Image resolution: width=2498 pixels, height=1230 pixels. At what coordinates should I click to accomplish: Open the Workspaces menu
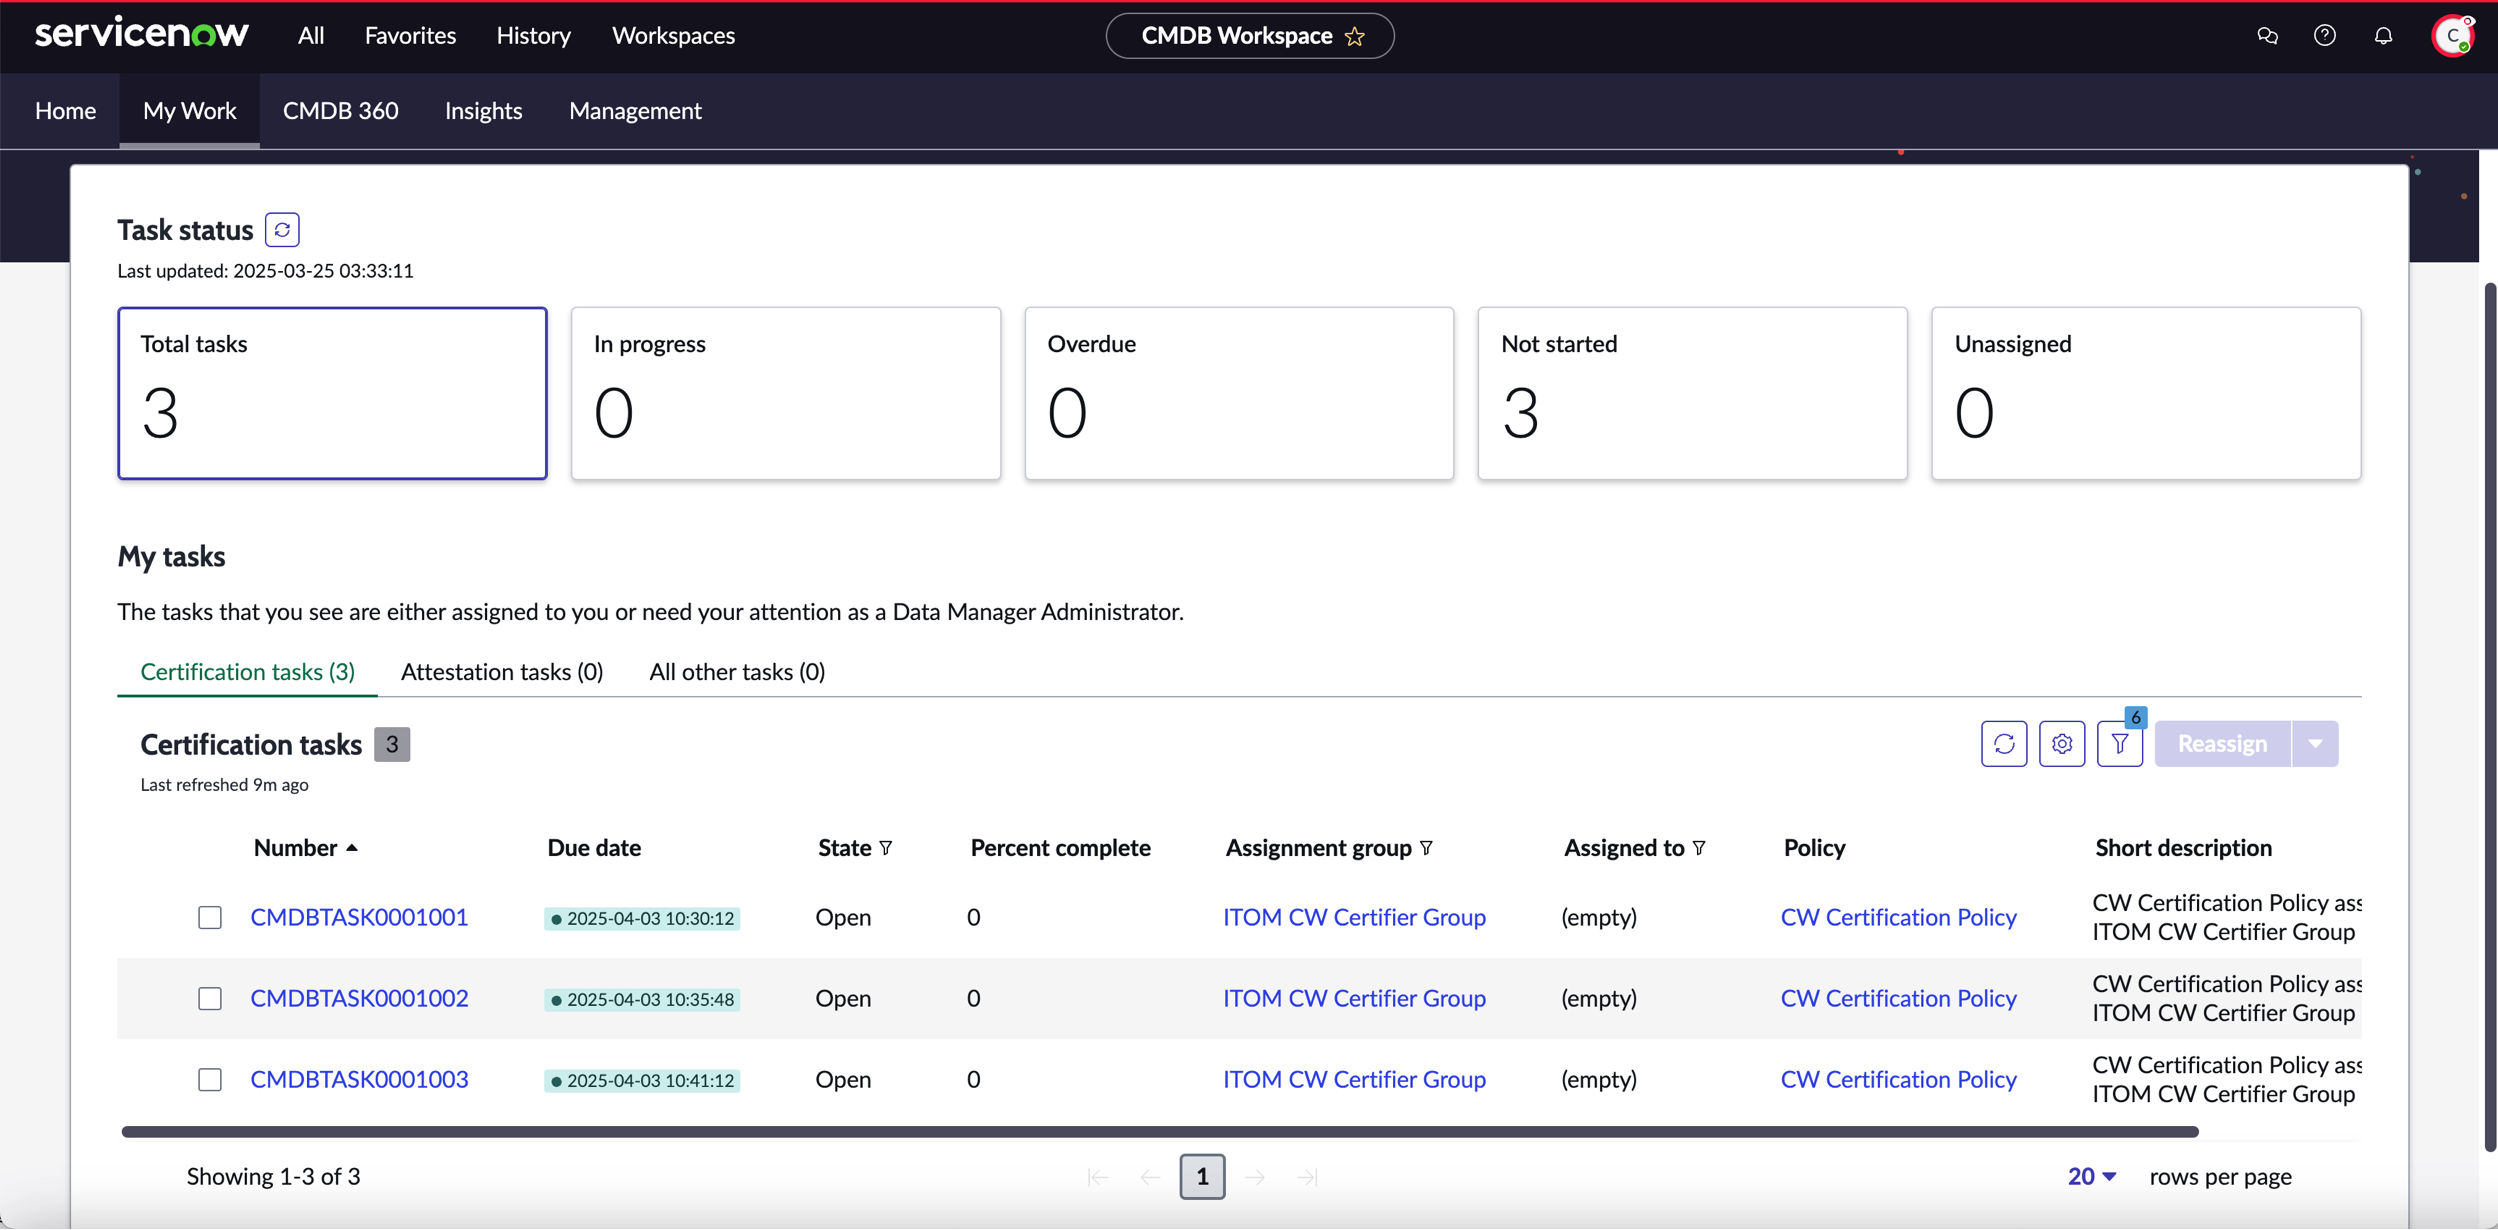(x=674, y=36)
